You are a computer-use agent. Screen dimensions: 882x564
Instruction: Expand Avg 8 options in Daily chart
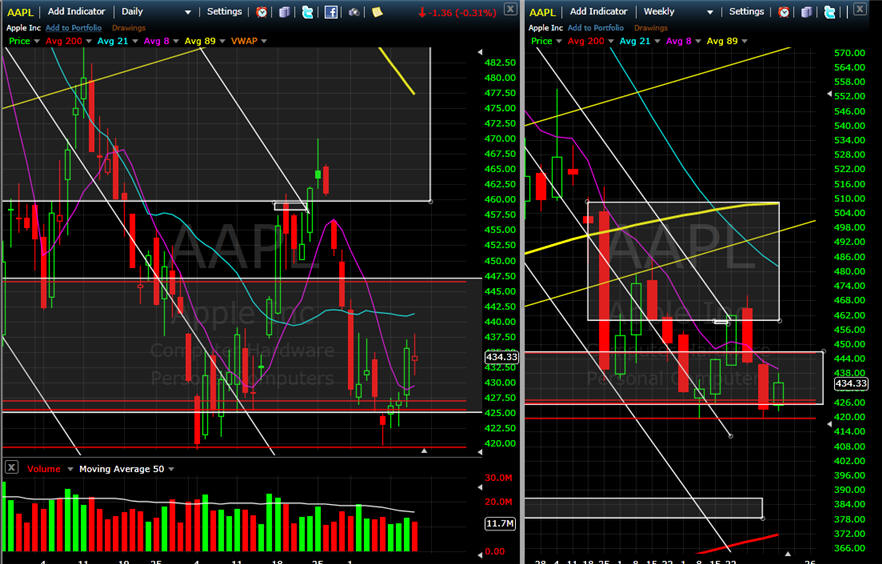click(176, 41)
